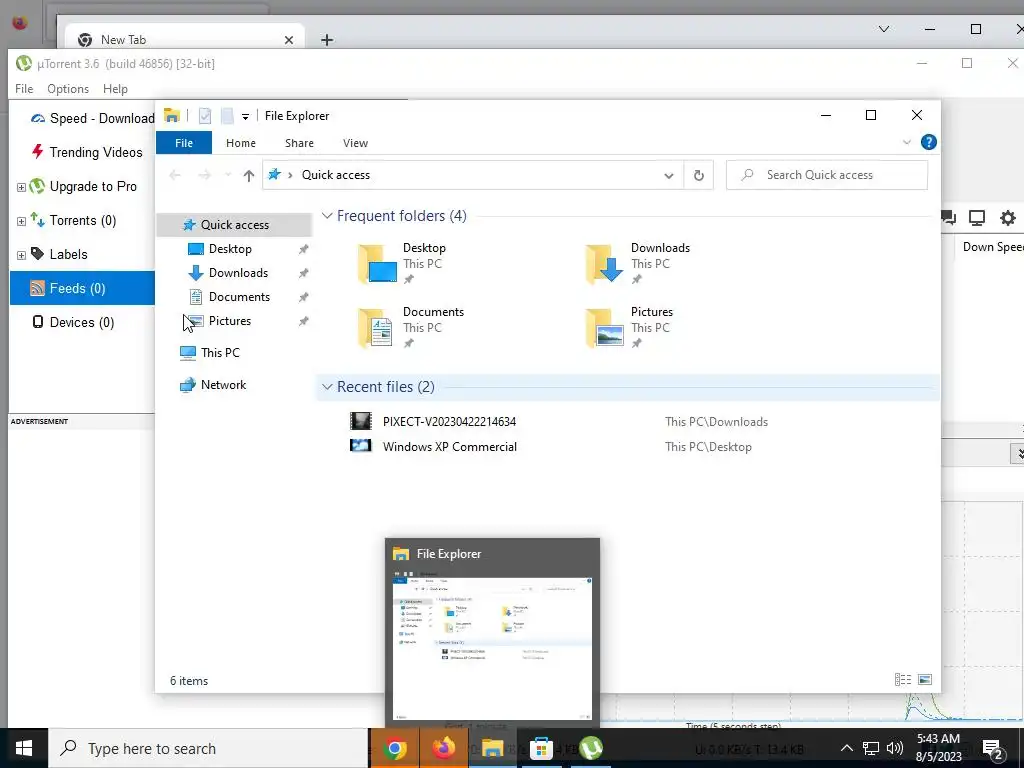Switch to details view layout
Image resolution: width=1024 pixels, height=768 pixels.
pos(903,680)
